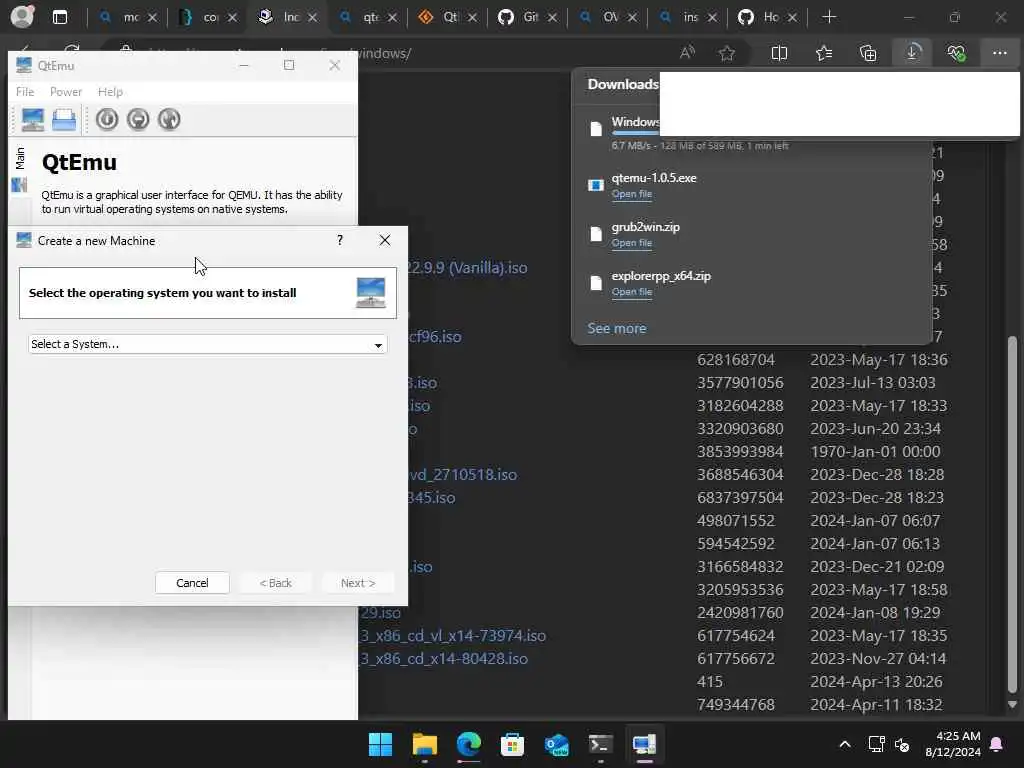Image resolution: width=1024 pixels, height=768 pixels.
Task: Open file link under explorerpp_x64.zip
Action: (x=632, y=292)
